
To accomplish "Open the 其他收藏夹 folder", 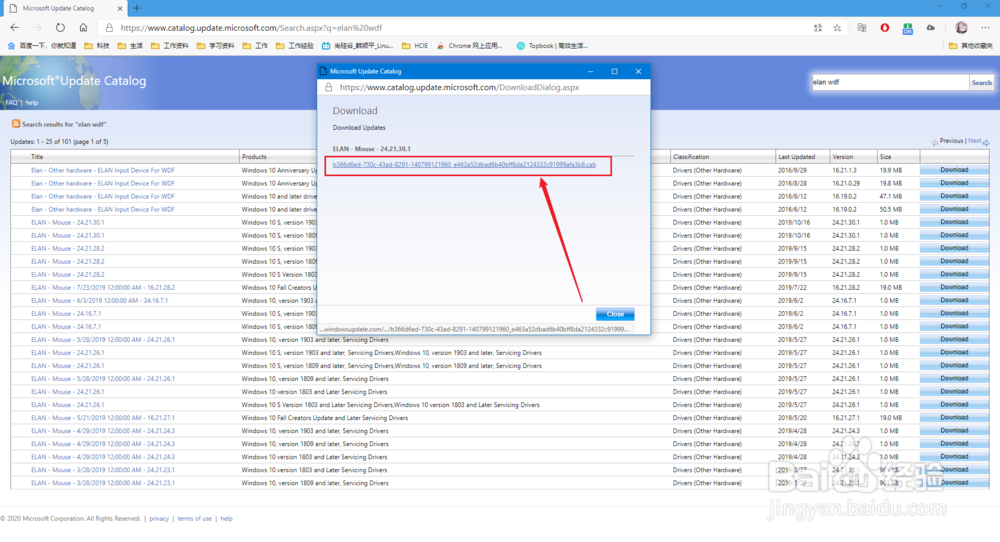I will [x=971, y=46].
